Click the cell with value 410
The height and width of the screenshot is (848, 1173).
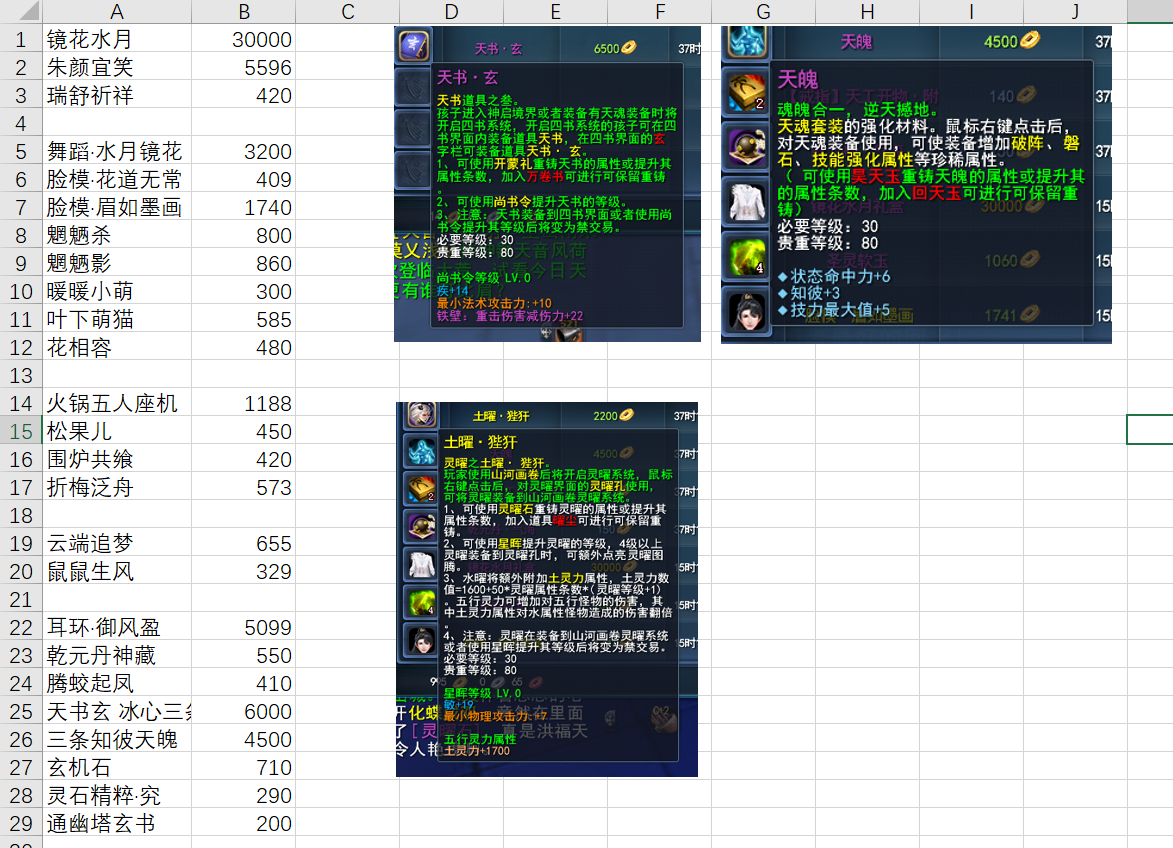244,683
